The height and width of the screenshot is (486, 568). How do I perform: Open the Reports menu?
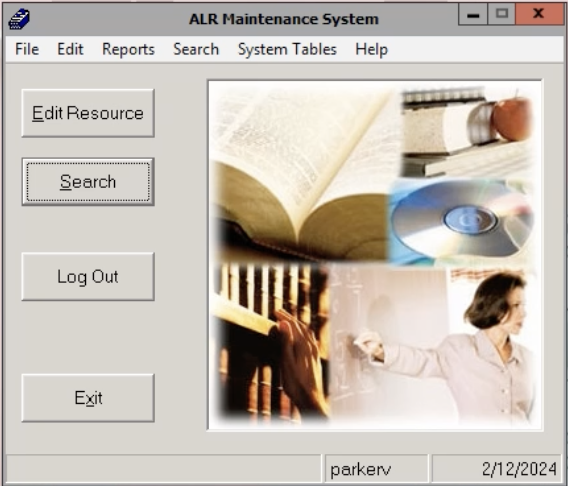point(128,49)
